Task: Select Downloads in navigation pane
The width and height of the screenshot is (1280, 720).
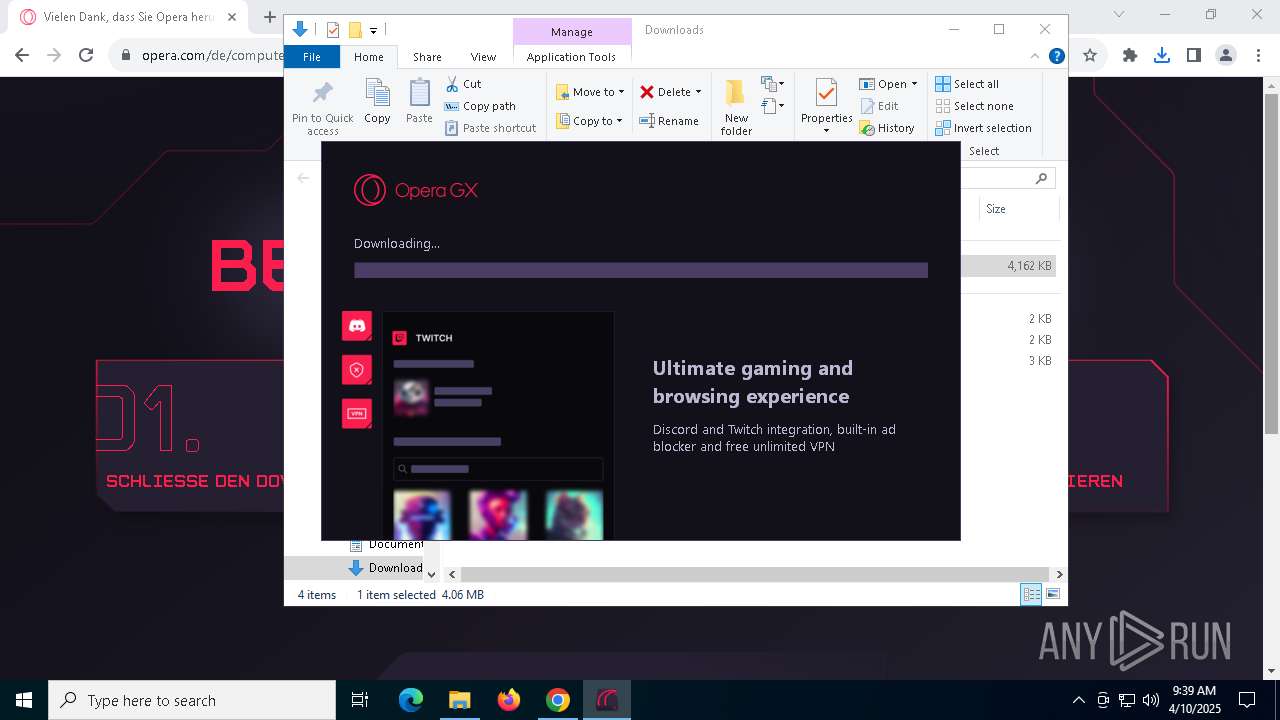Action: point(385,568)
